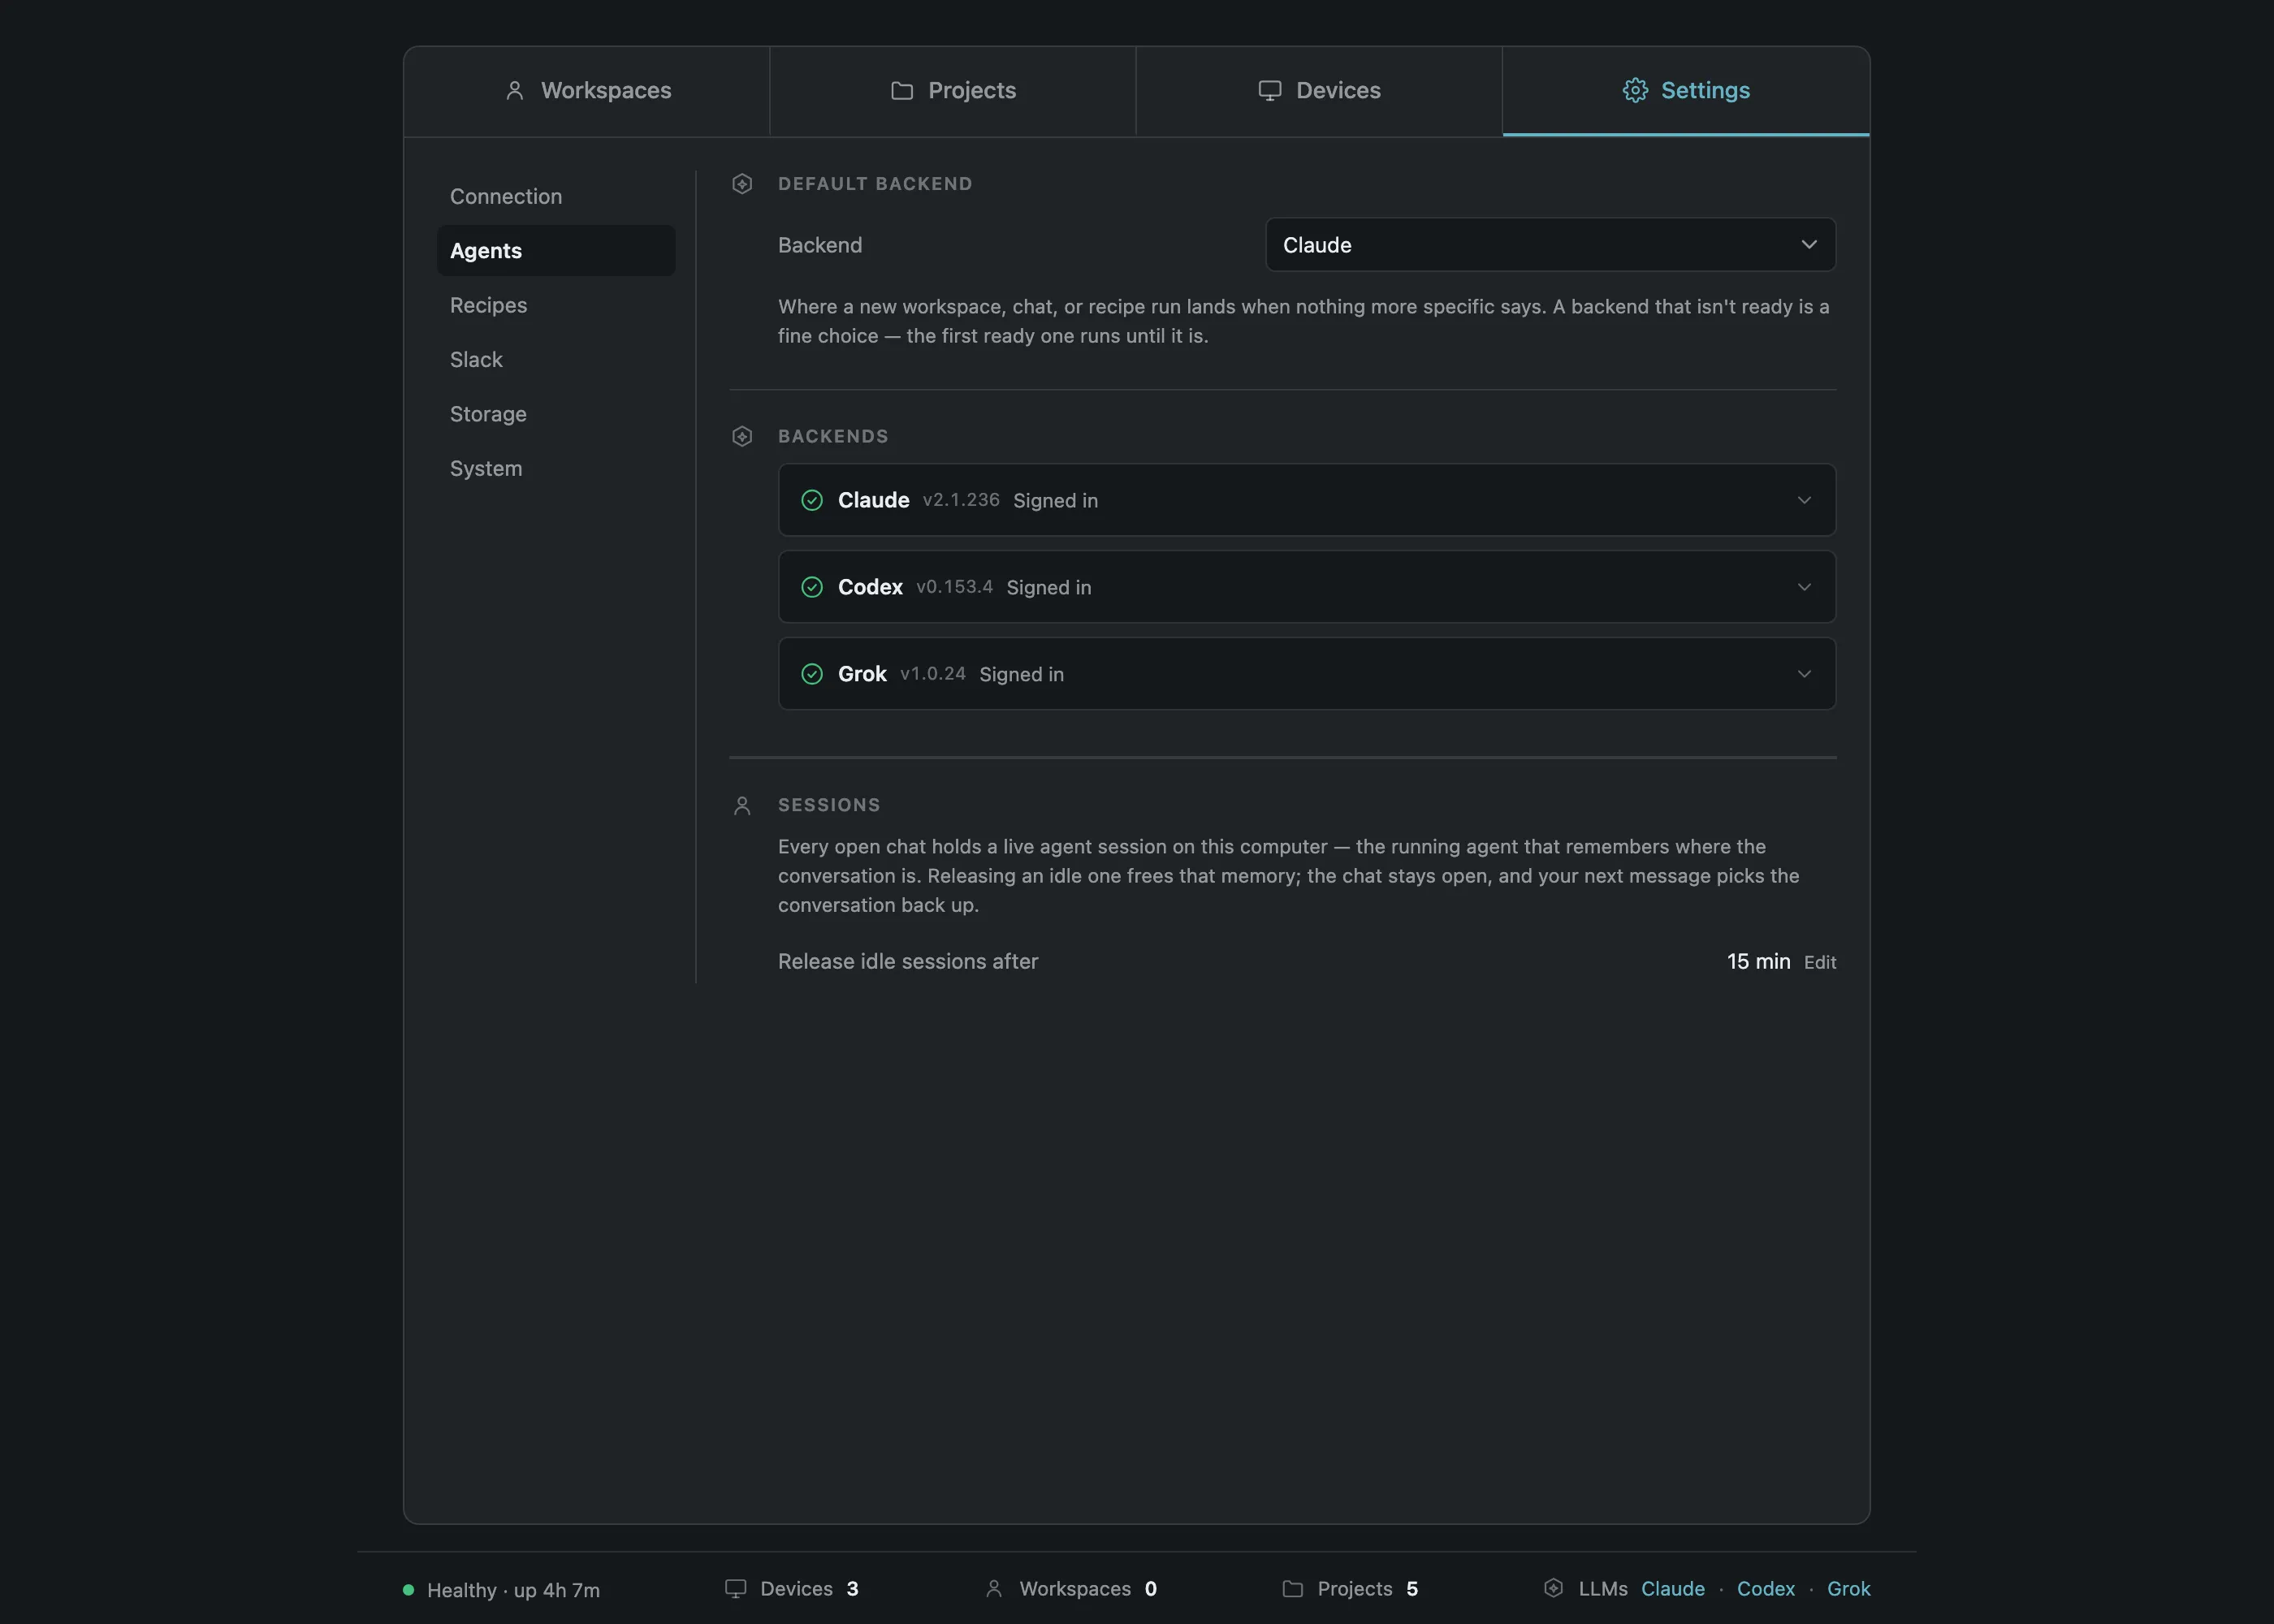Click the 15 min idle release value

pyautogui.click(x=1758, y=961)
